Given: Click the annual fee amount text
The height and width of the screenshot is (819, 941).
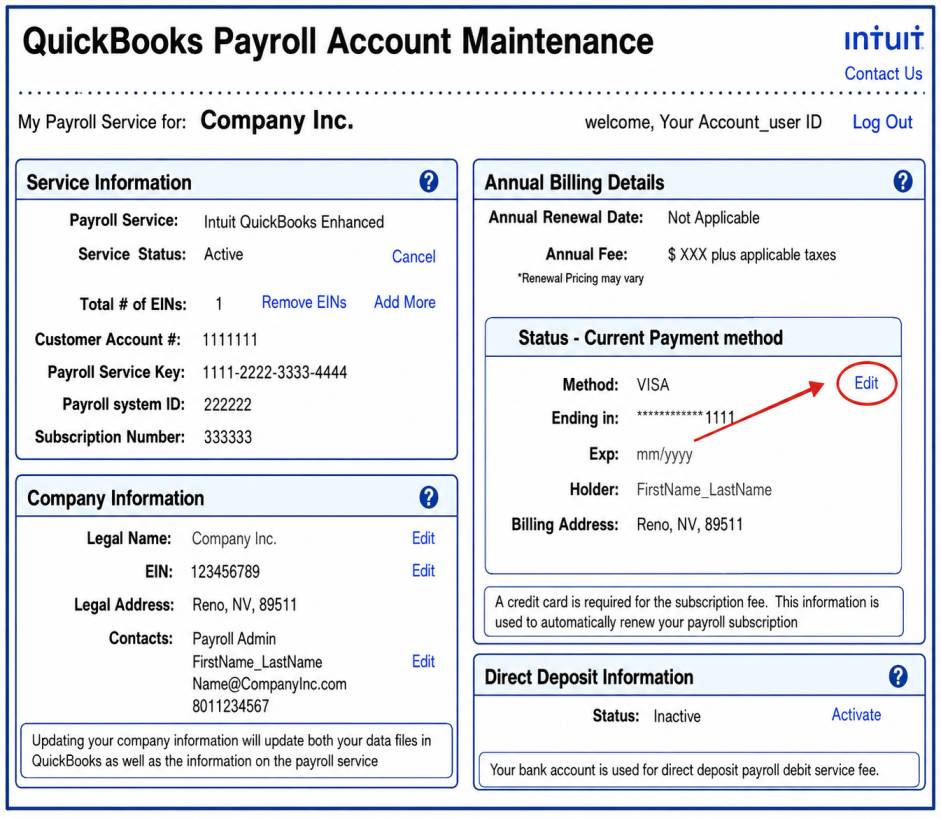Looking at the screenshot, I should click(x=751, y=255).
